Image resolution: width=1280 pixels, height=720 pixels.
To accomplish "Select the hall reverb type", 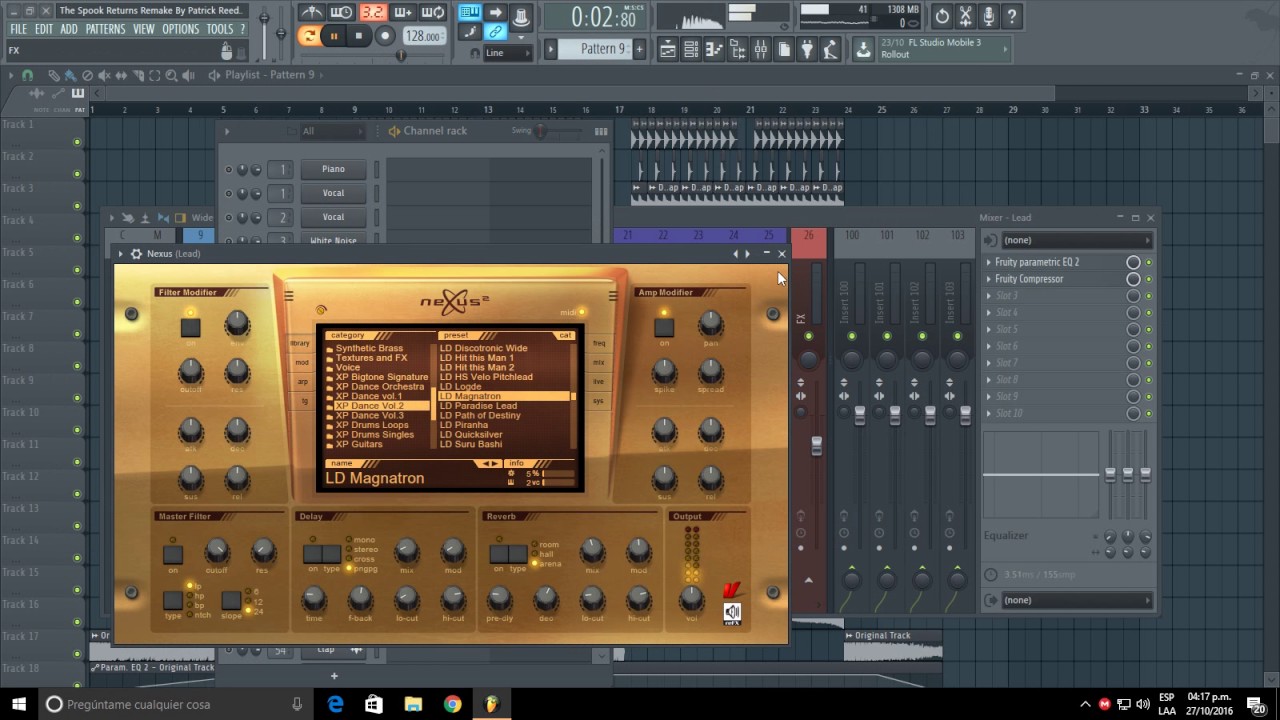I will [546, 554].
